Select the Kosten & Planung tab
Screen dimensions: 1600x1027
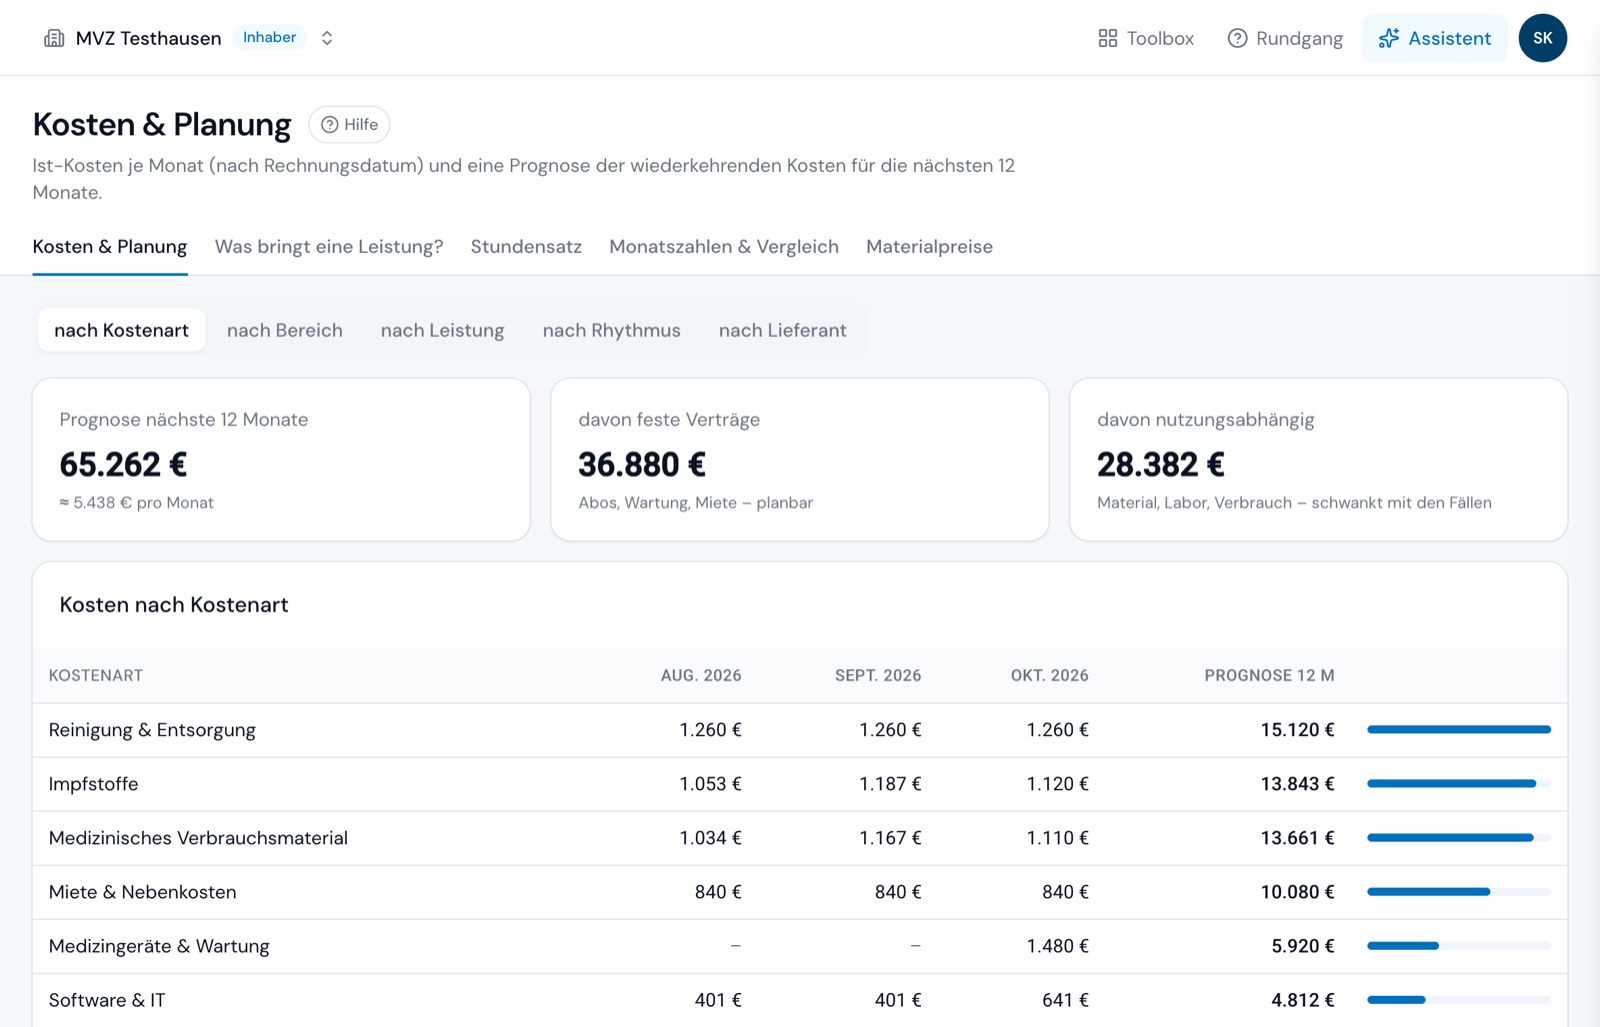(110, 247)
